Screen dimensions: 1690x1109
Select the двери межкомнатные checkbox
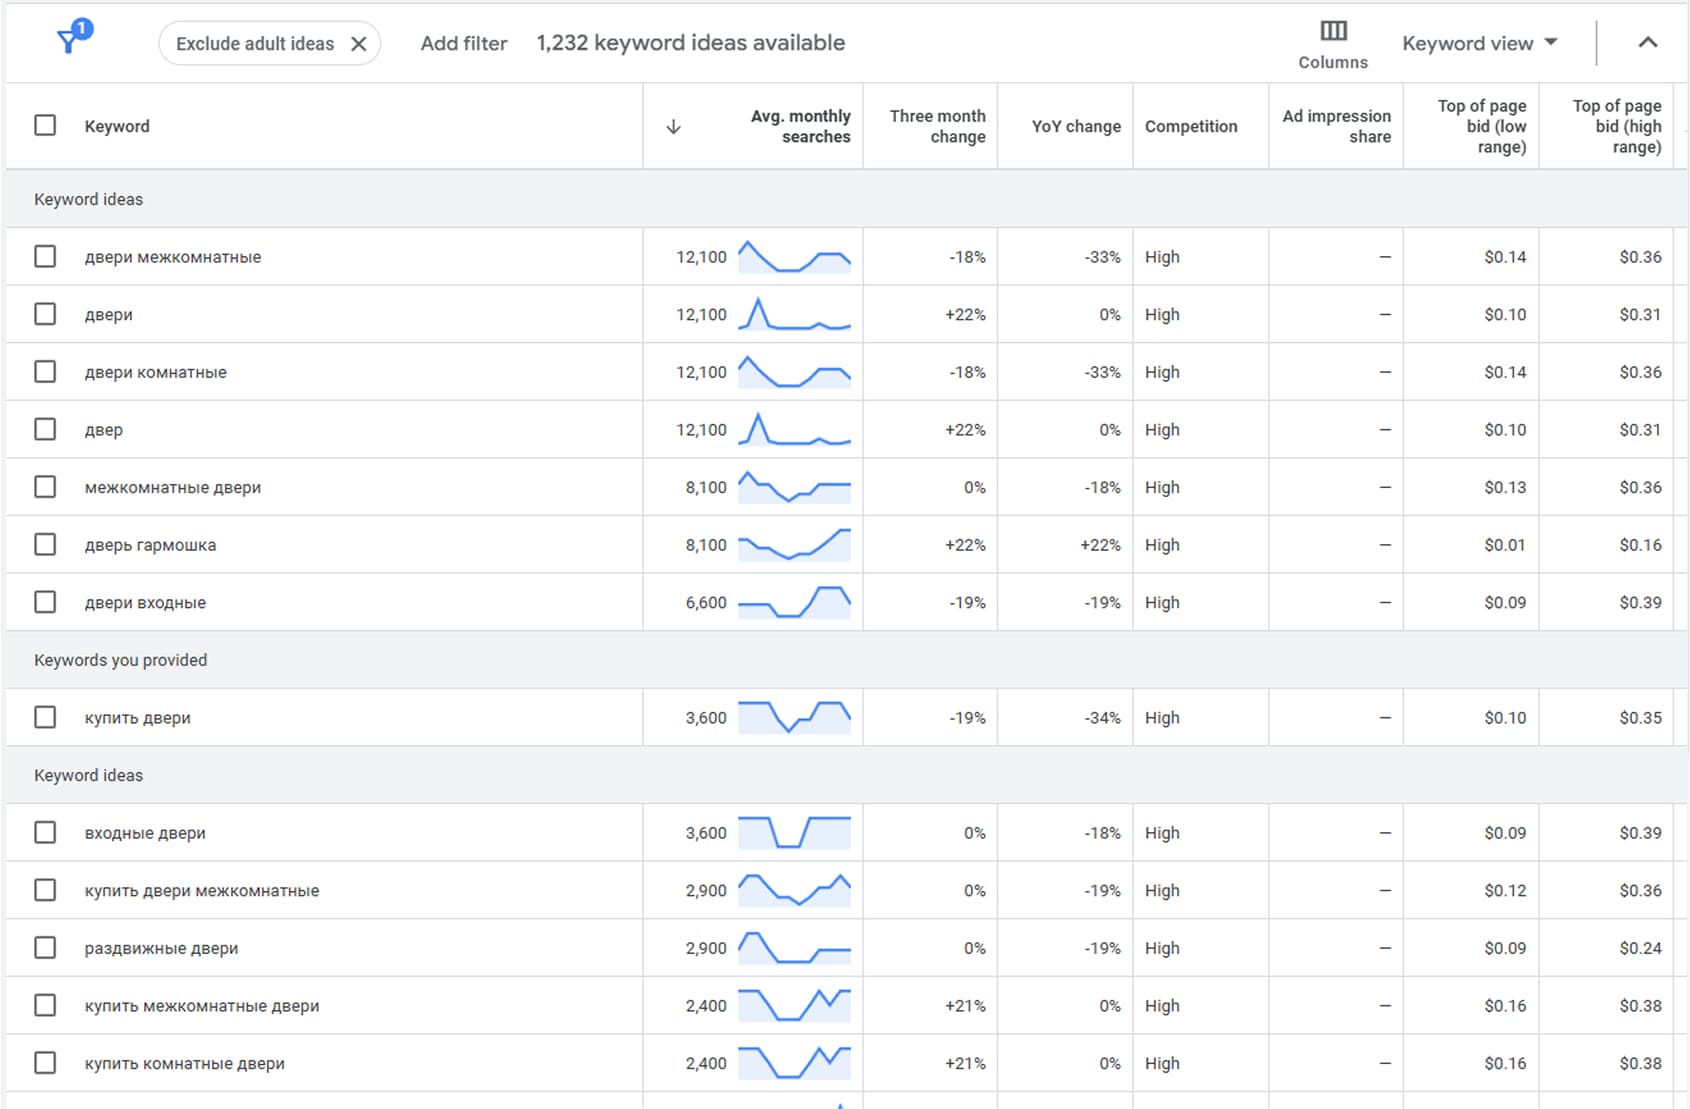point(45,257)
